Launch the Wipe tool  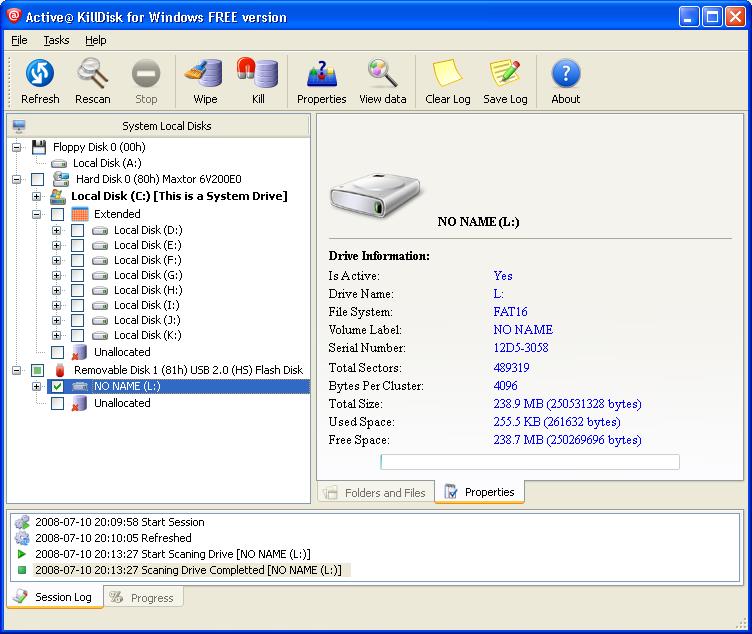tap(205, 73)
